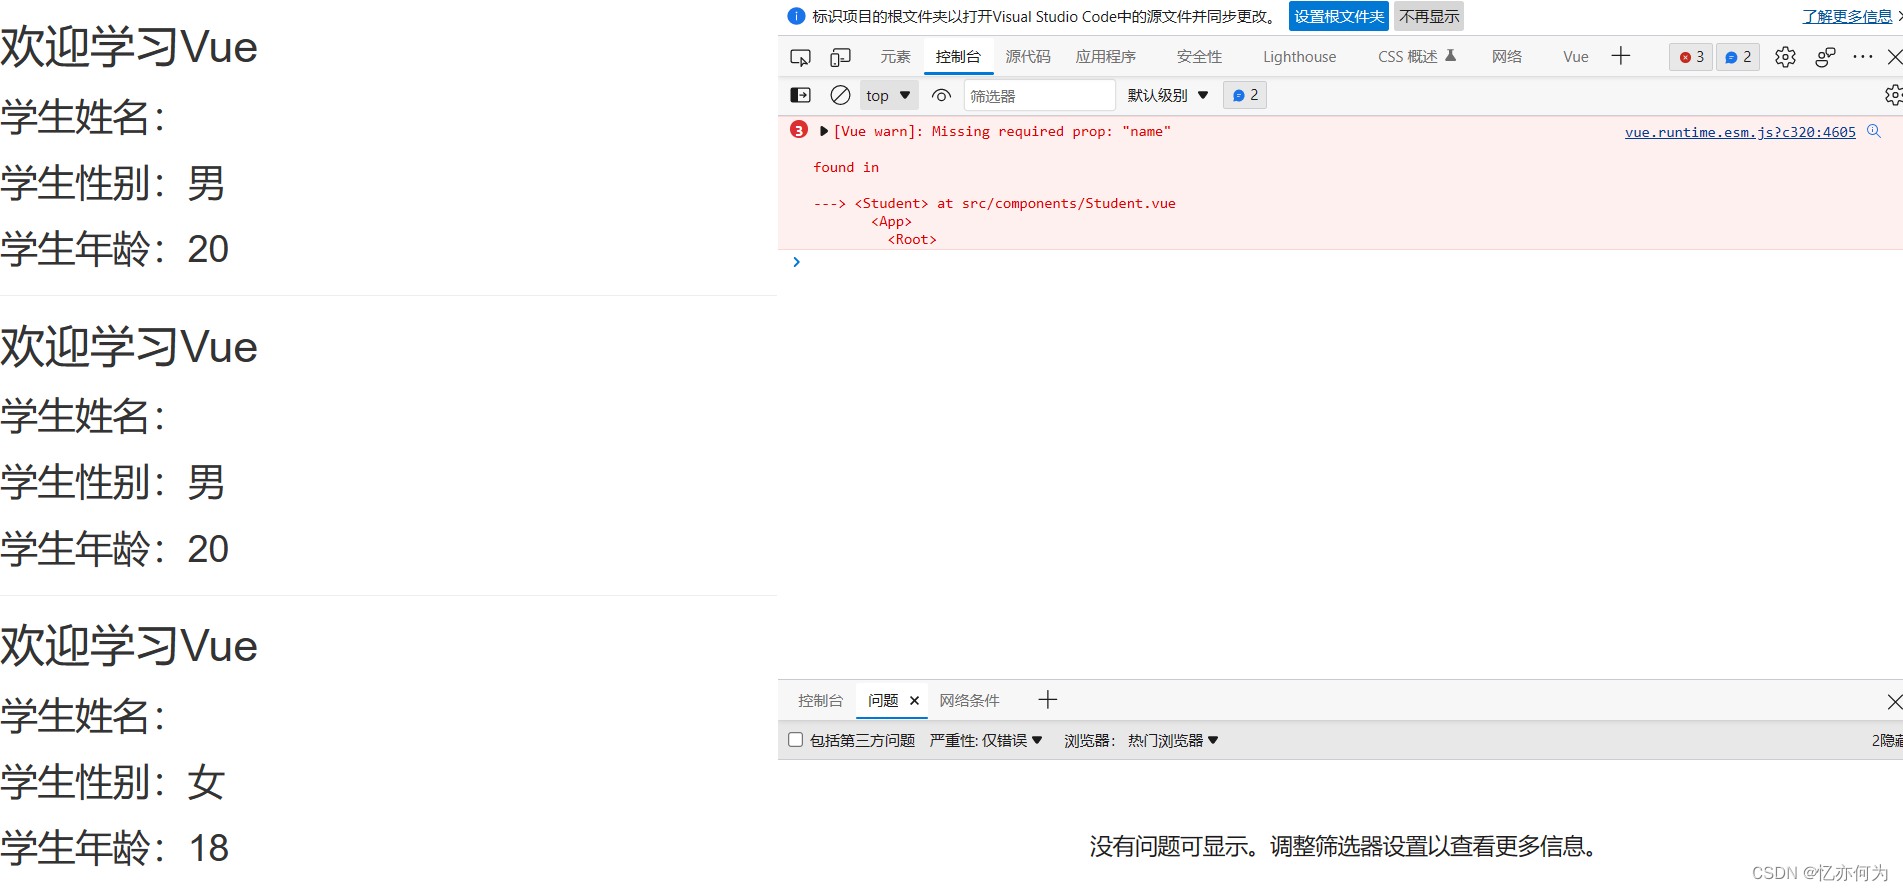This screenshot has height=891, width=1903.
Task: Click the red error count badge showing 3
Action: coord(1691,57)
